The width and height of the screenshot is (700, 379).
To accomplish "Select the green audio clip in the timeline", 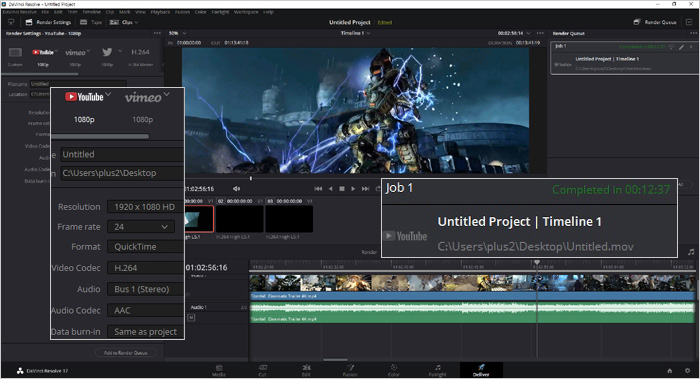I will click(x=472, y=312).
